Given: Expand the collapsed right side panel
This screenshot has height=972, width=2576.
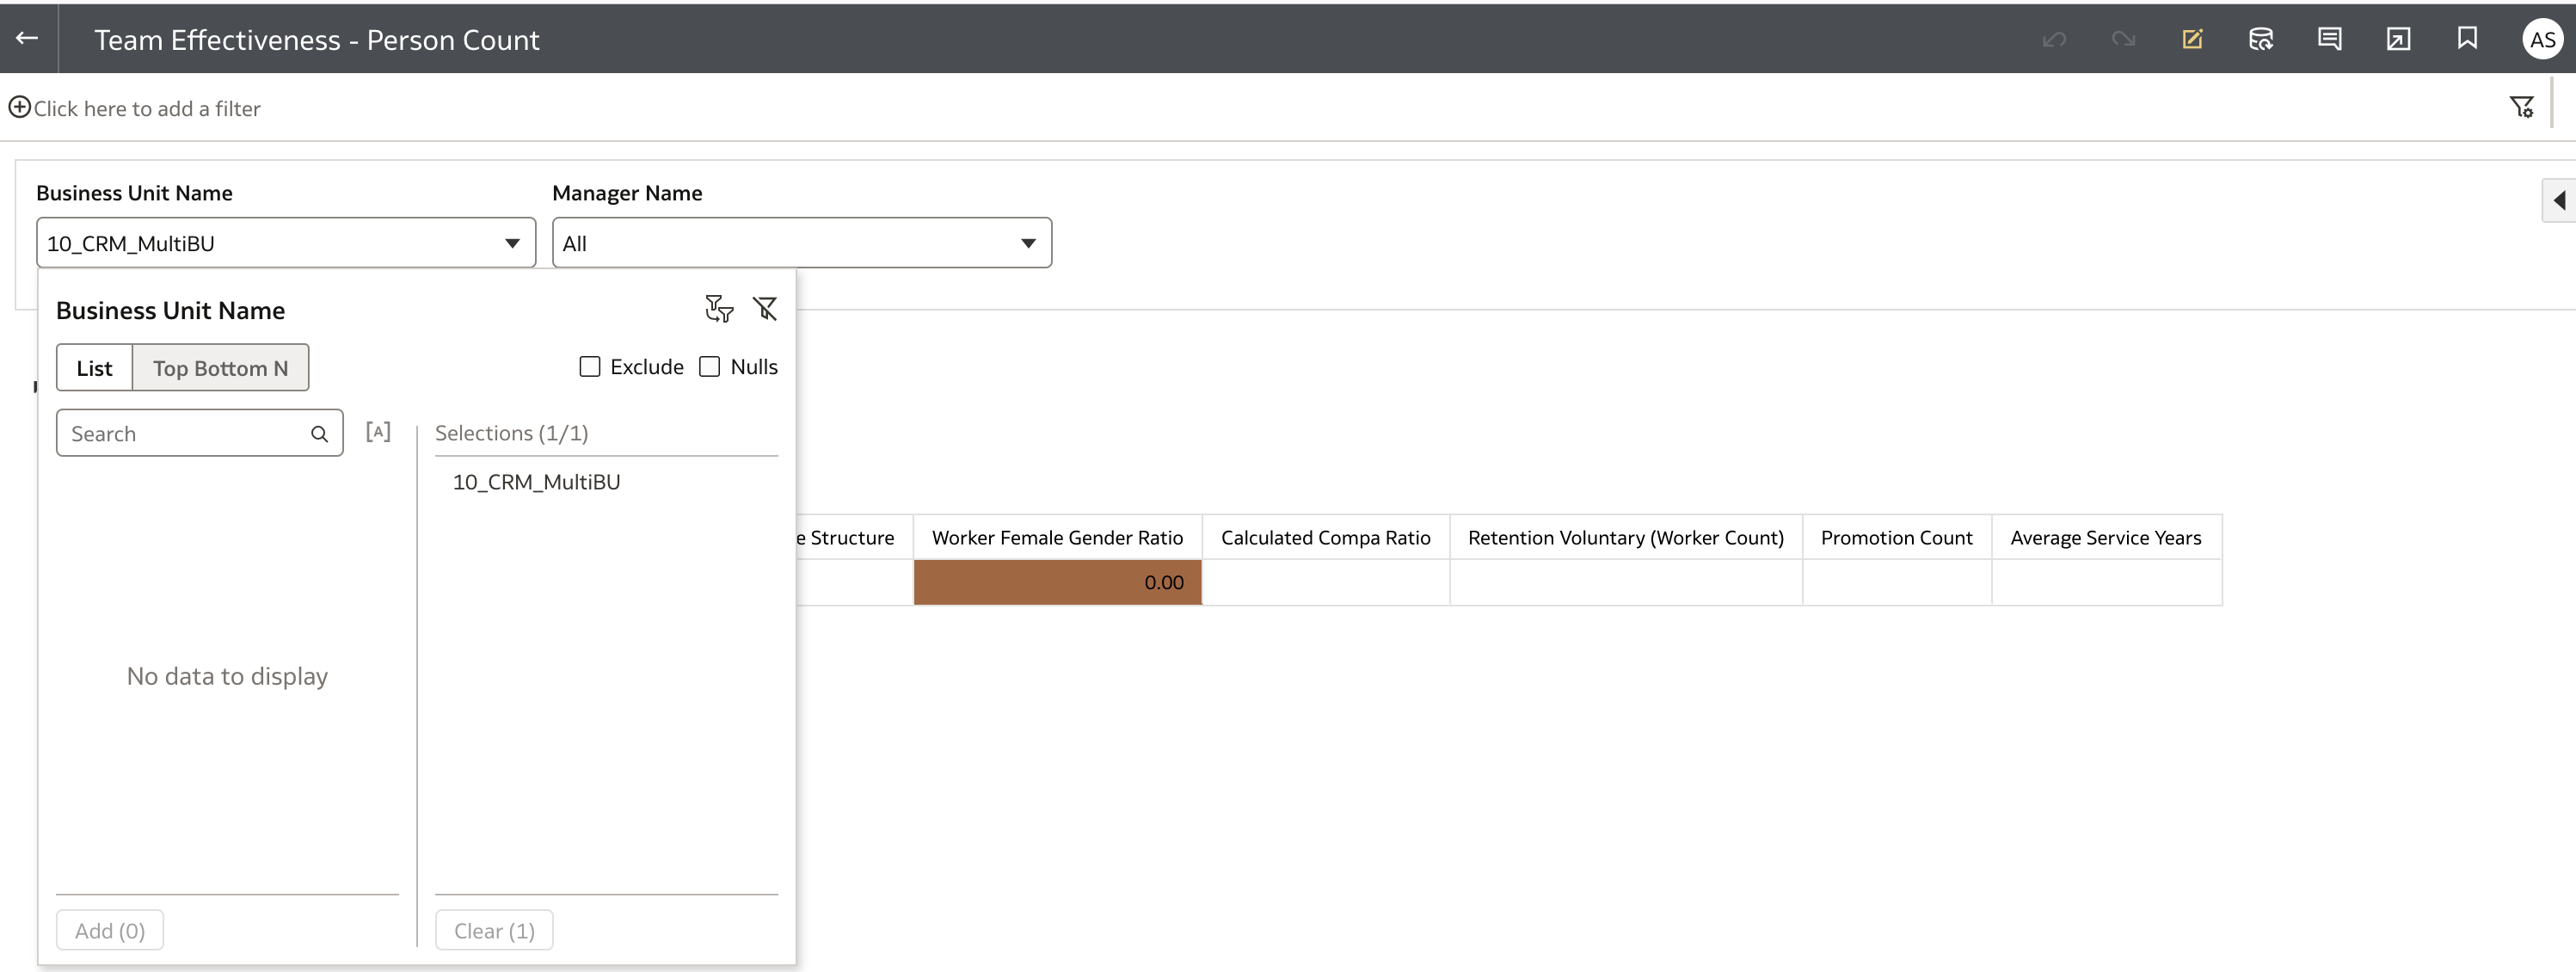Looking at the screenshot, I should click(2559, 200).
